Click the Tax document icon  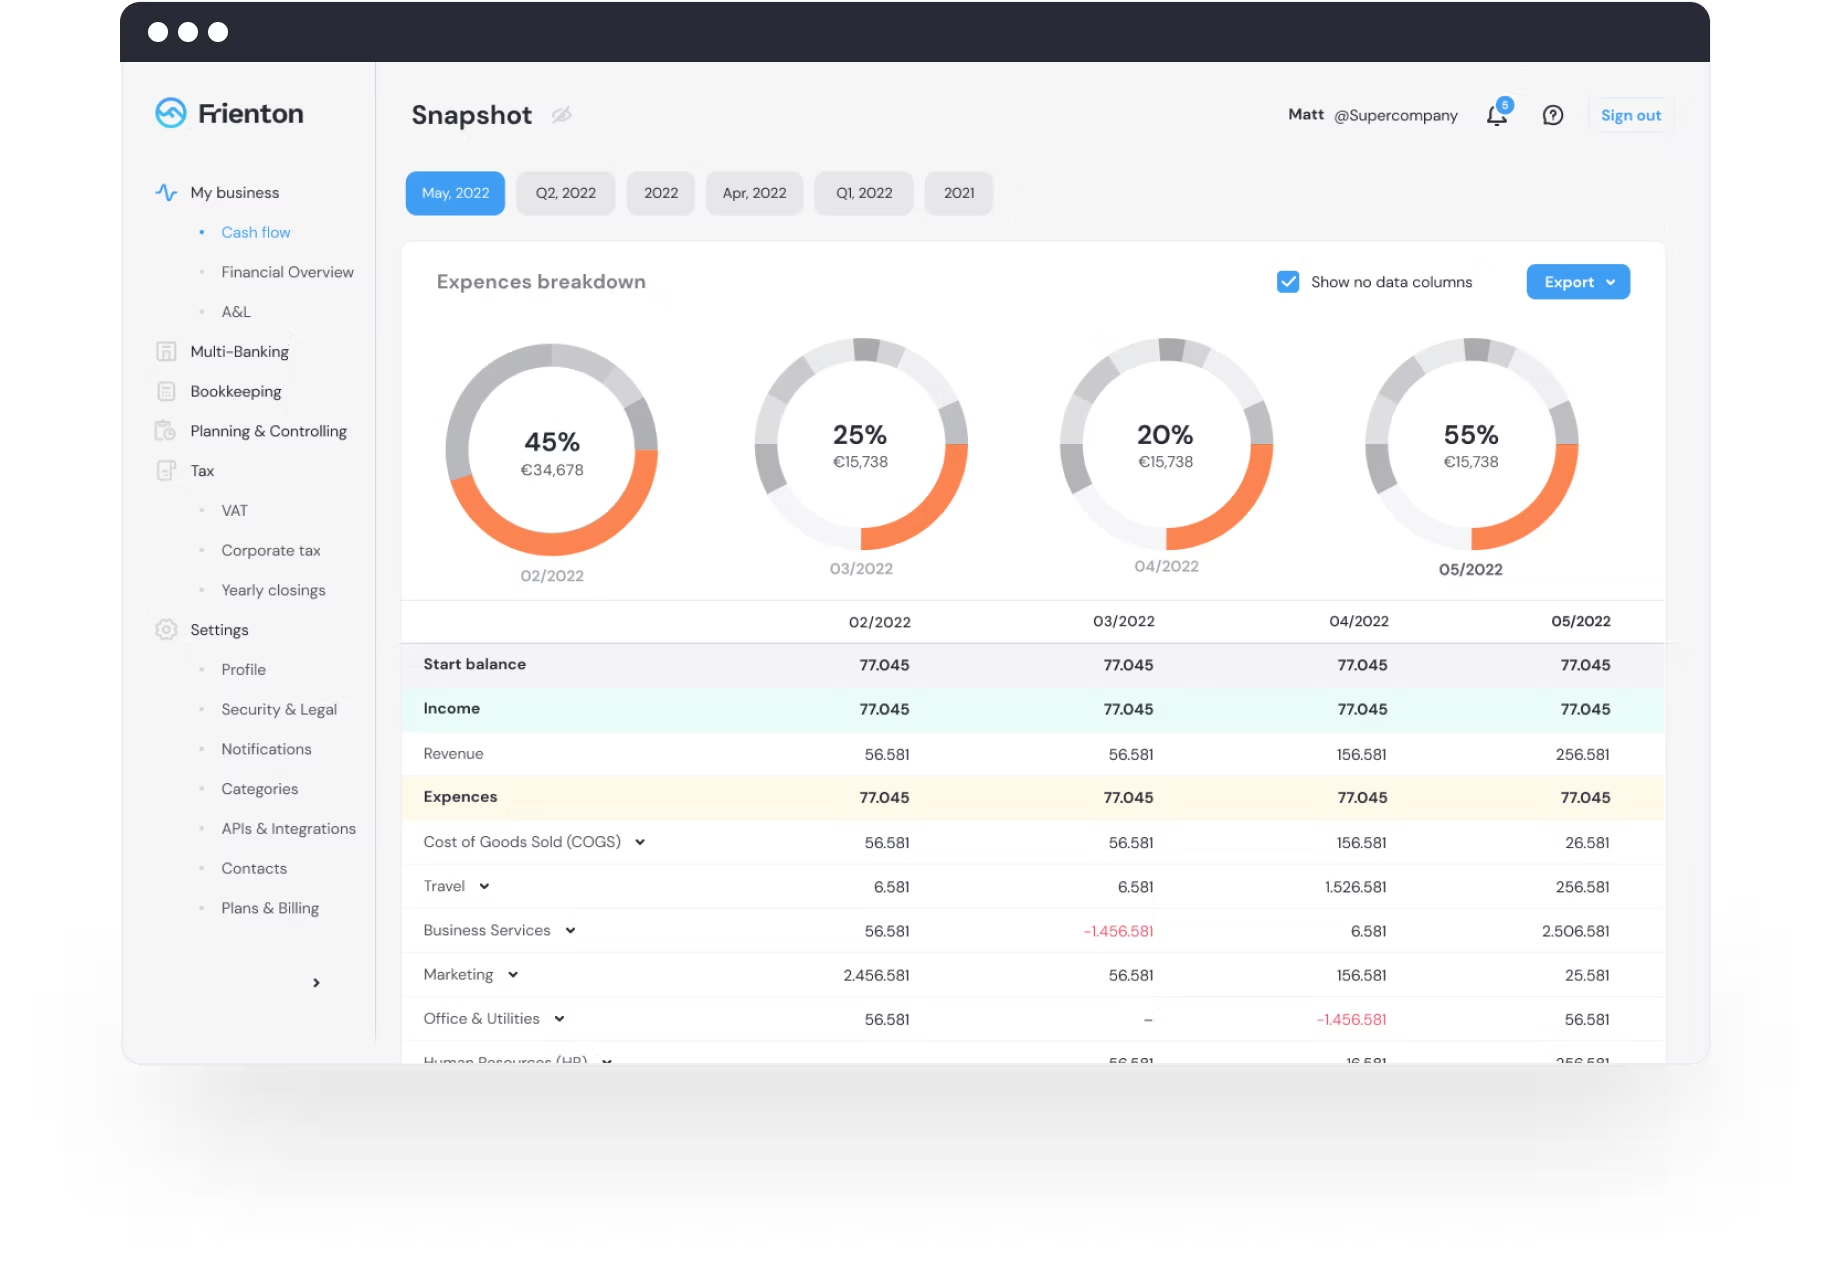pos(166,470)
